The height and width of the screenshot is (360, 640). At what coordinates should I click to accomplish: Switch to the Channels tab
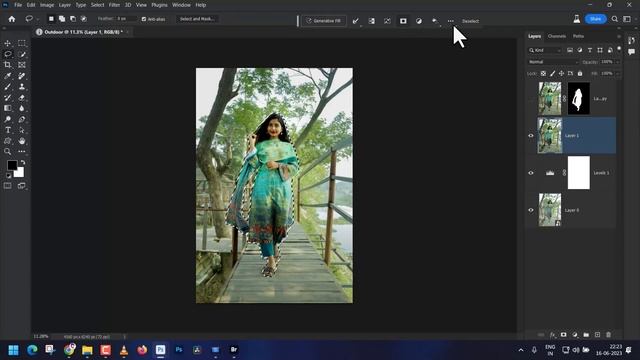point(557,36)
